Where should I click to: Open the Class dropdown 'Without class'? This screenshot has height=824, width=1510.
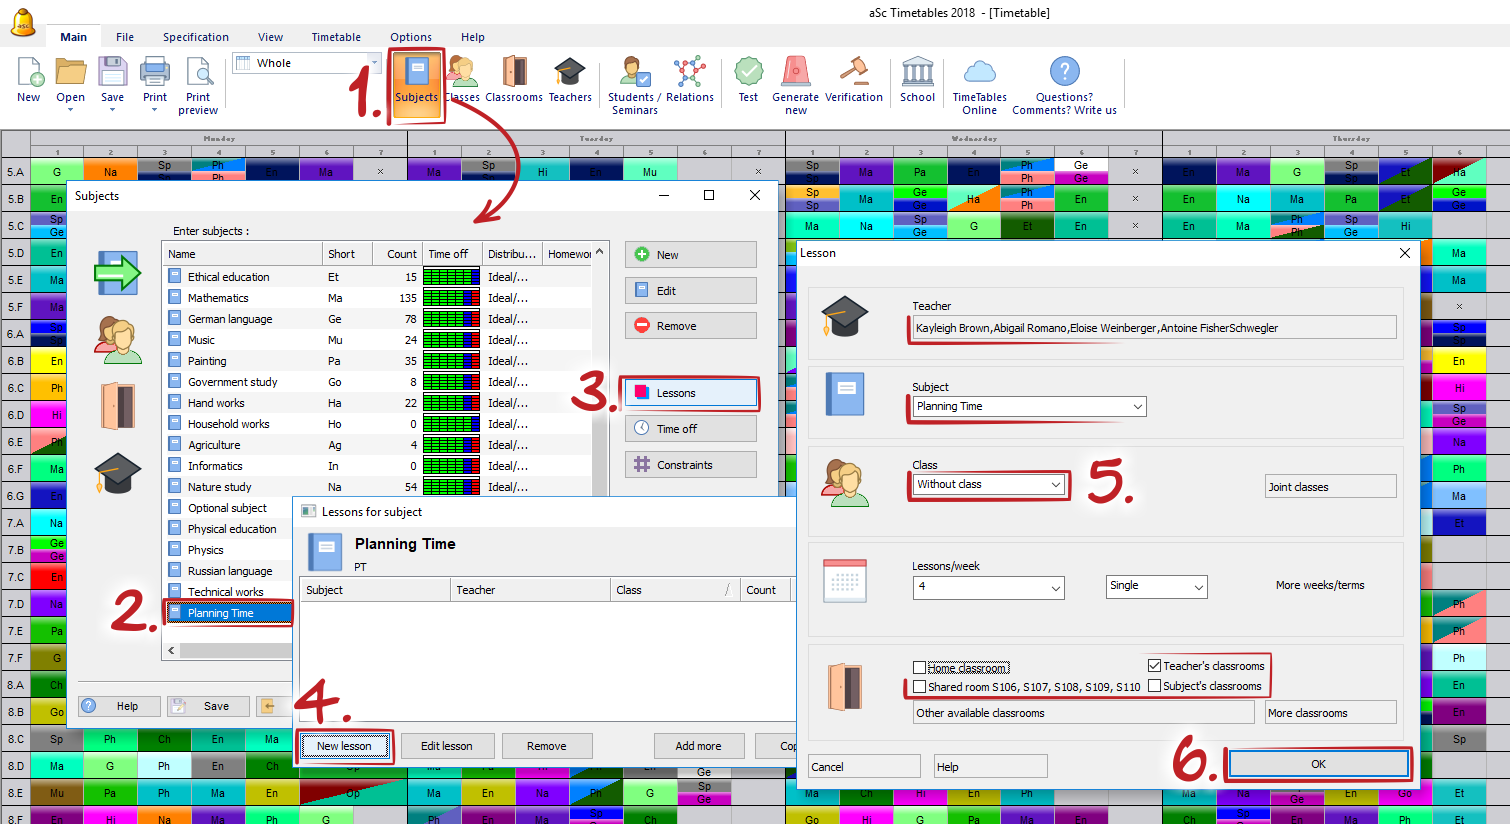click(1055, 485)
